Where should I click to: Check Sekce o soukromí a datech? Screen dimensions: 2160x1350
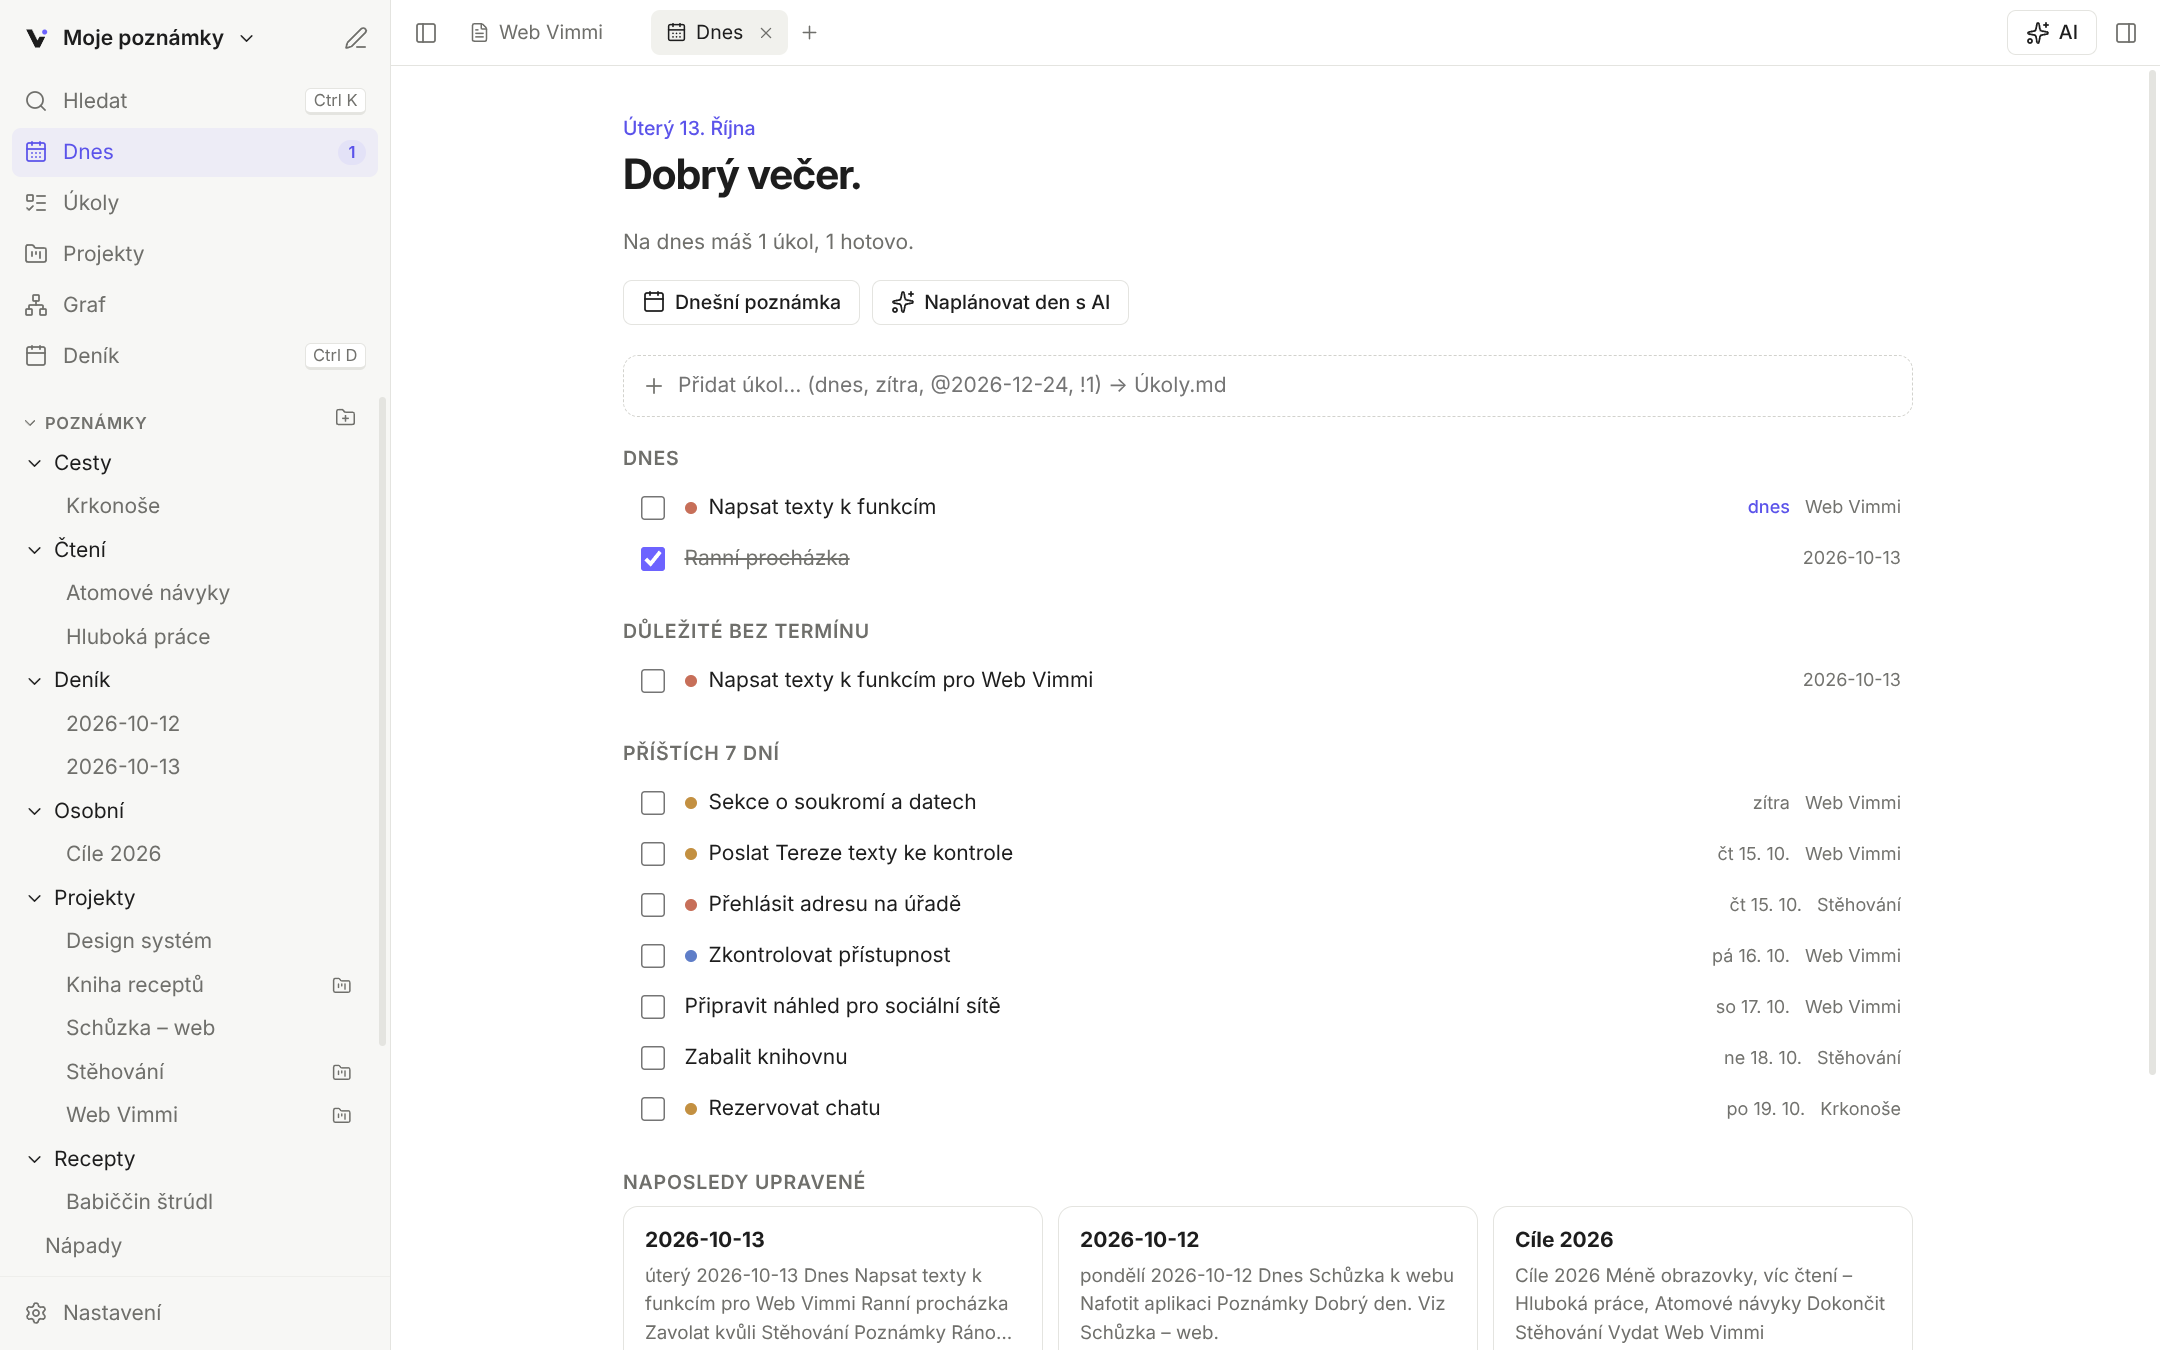click(x=653, y=803)
